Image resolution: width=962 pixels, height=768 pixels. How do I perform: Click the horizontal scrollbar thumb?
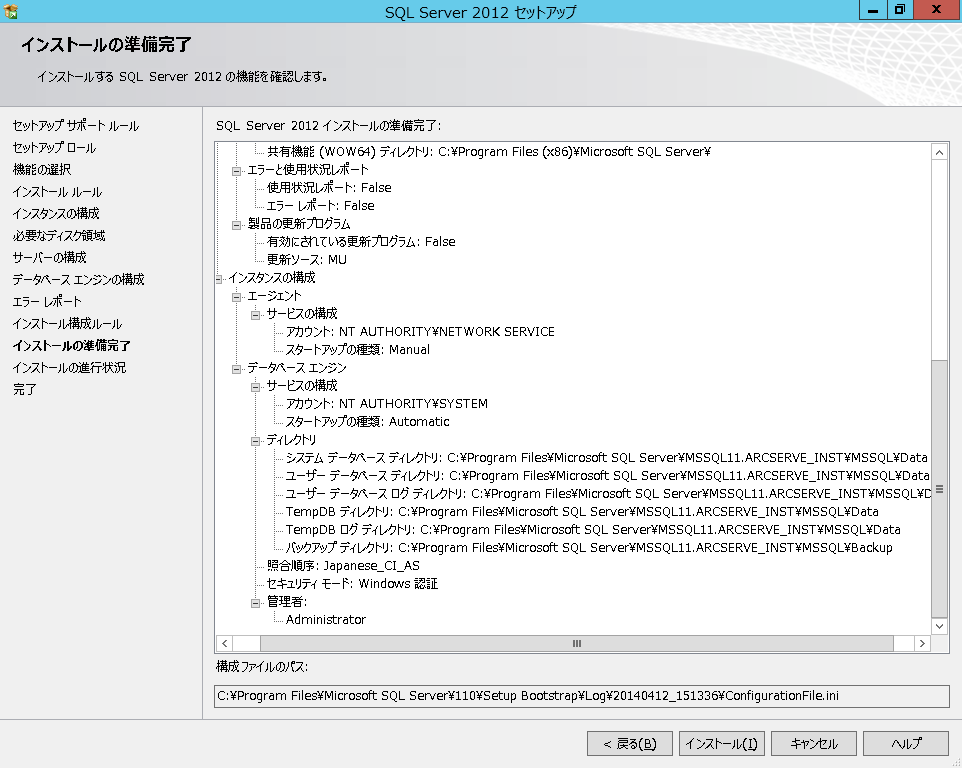tap(577, 643)
